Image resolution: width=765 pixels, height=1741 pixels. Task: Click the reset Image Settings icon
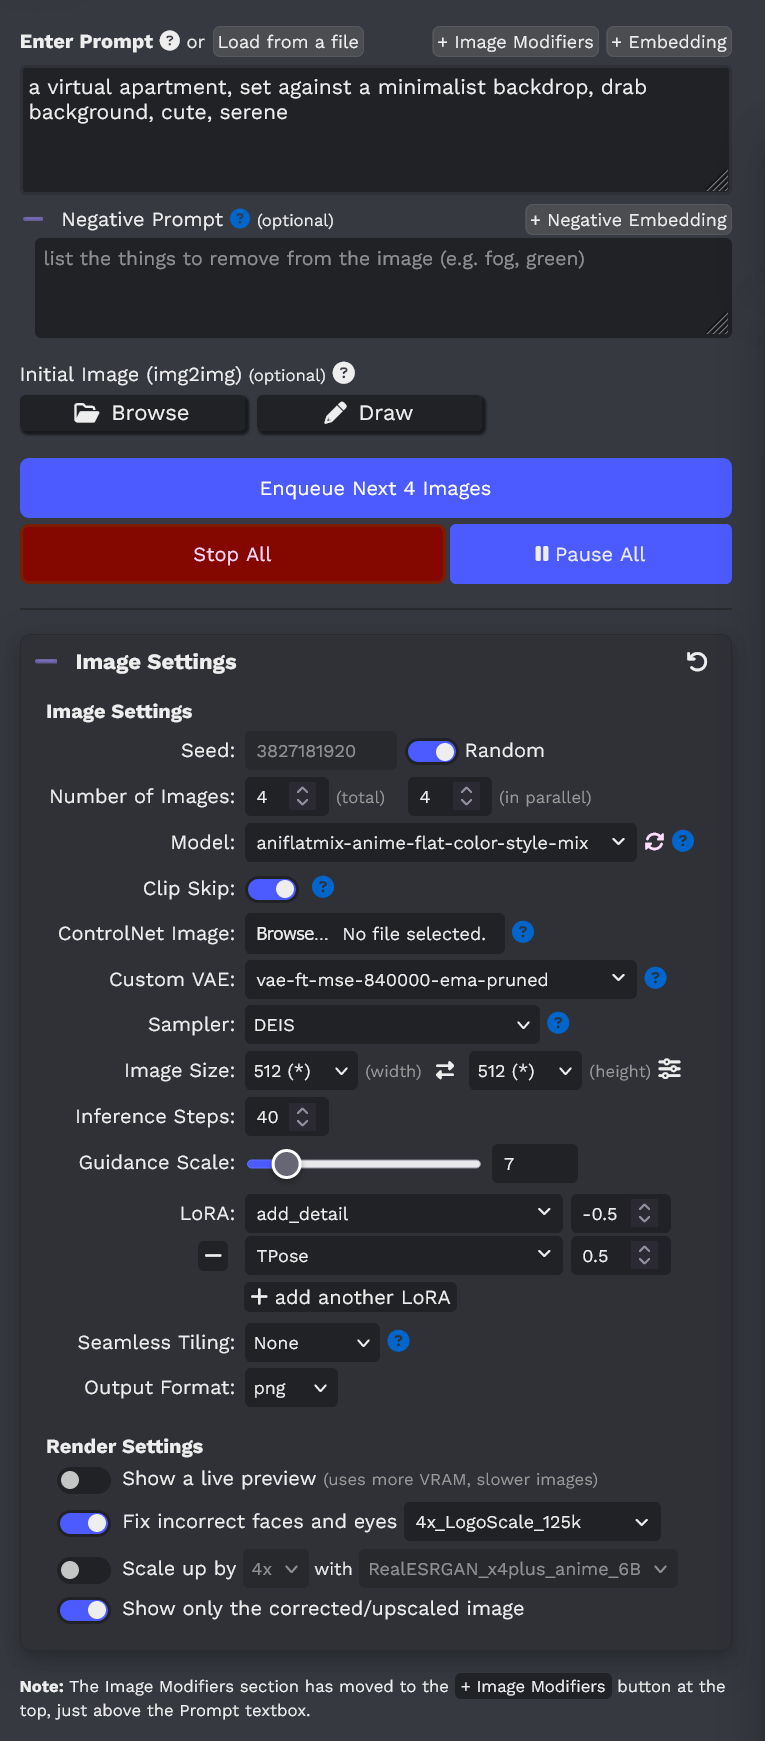[697, 662]
